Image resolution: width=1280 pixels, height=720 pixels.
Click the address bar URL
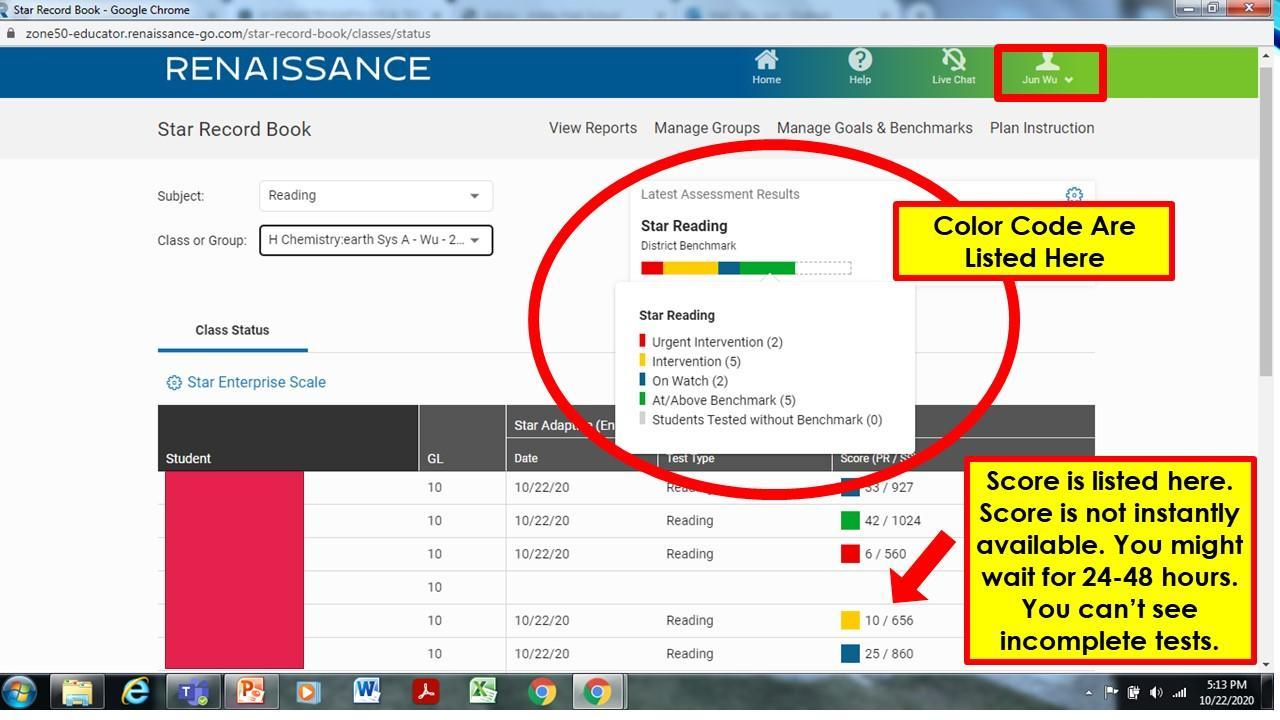[228, 33]
